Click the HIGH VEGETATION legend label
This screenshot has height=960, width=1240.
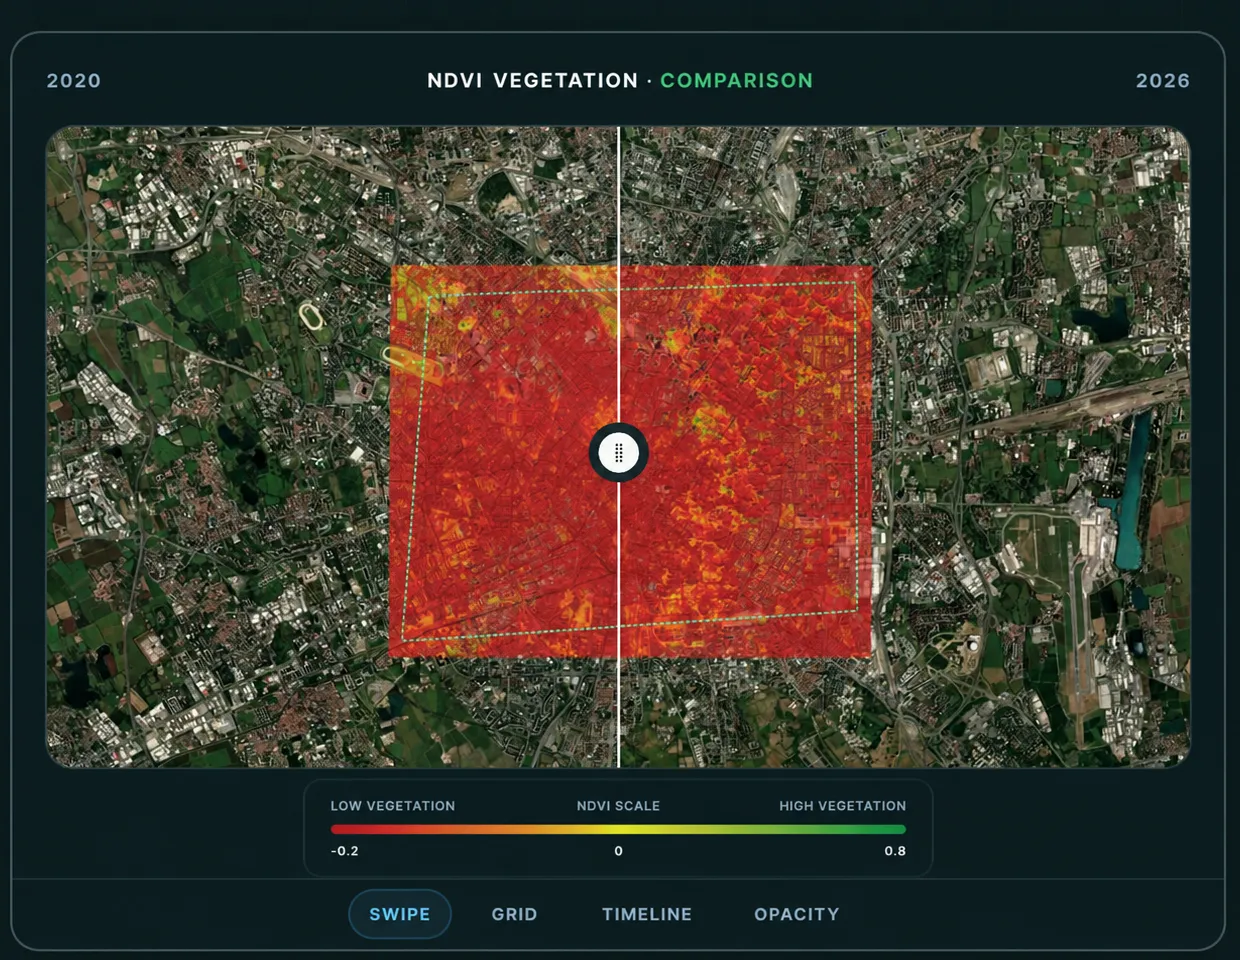coord(843,806)
